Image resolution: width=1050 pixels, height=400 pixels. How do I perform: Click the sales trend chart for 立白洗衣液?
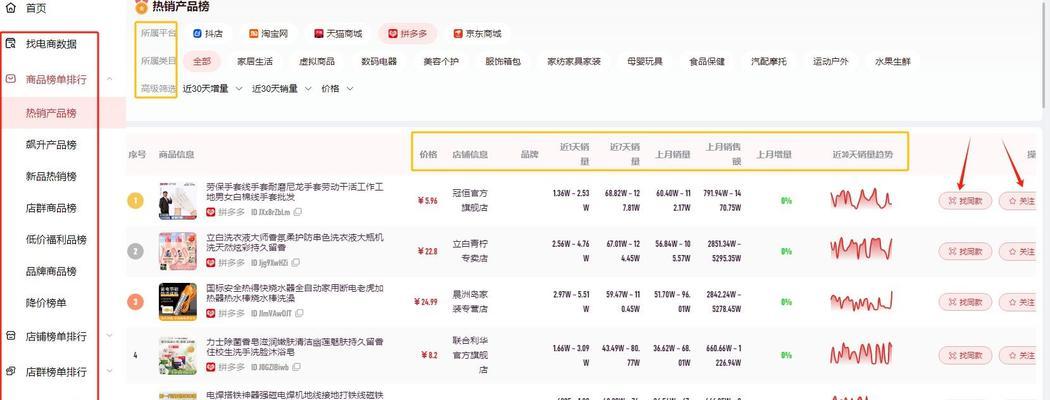click(x=862, y=249)
